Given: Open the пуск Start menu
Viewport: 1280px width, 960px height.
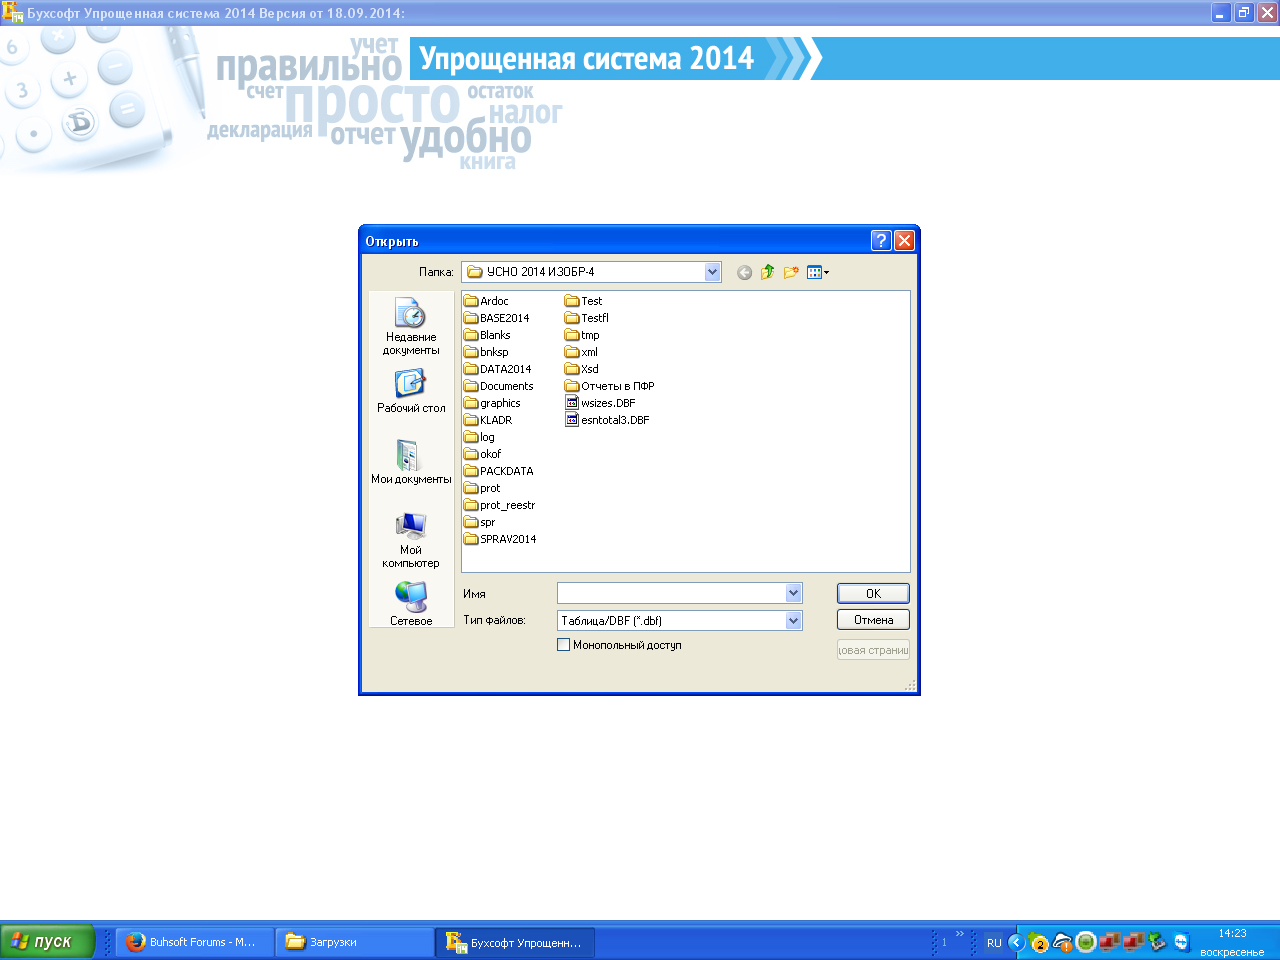Looking at the screenshot, I should point(47,942).
